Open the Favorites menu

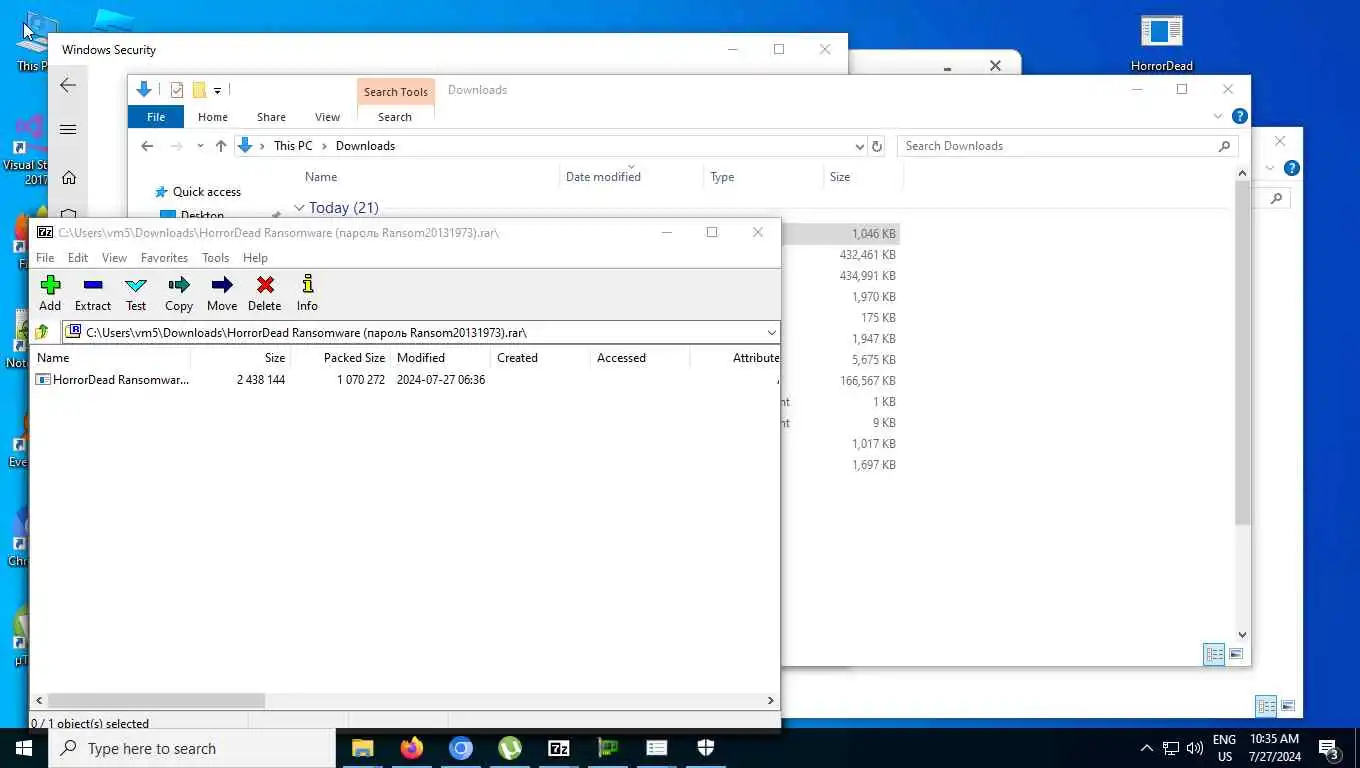164,258
